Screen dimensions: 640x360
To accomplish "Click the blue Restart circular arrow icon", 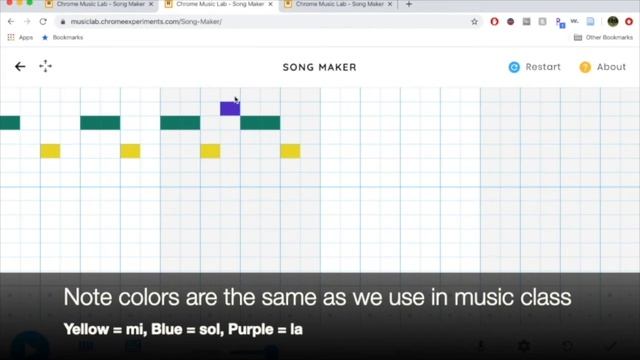I will click(x=514, y=67).
